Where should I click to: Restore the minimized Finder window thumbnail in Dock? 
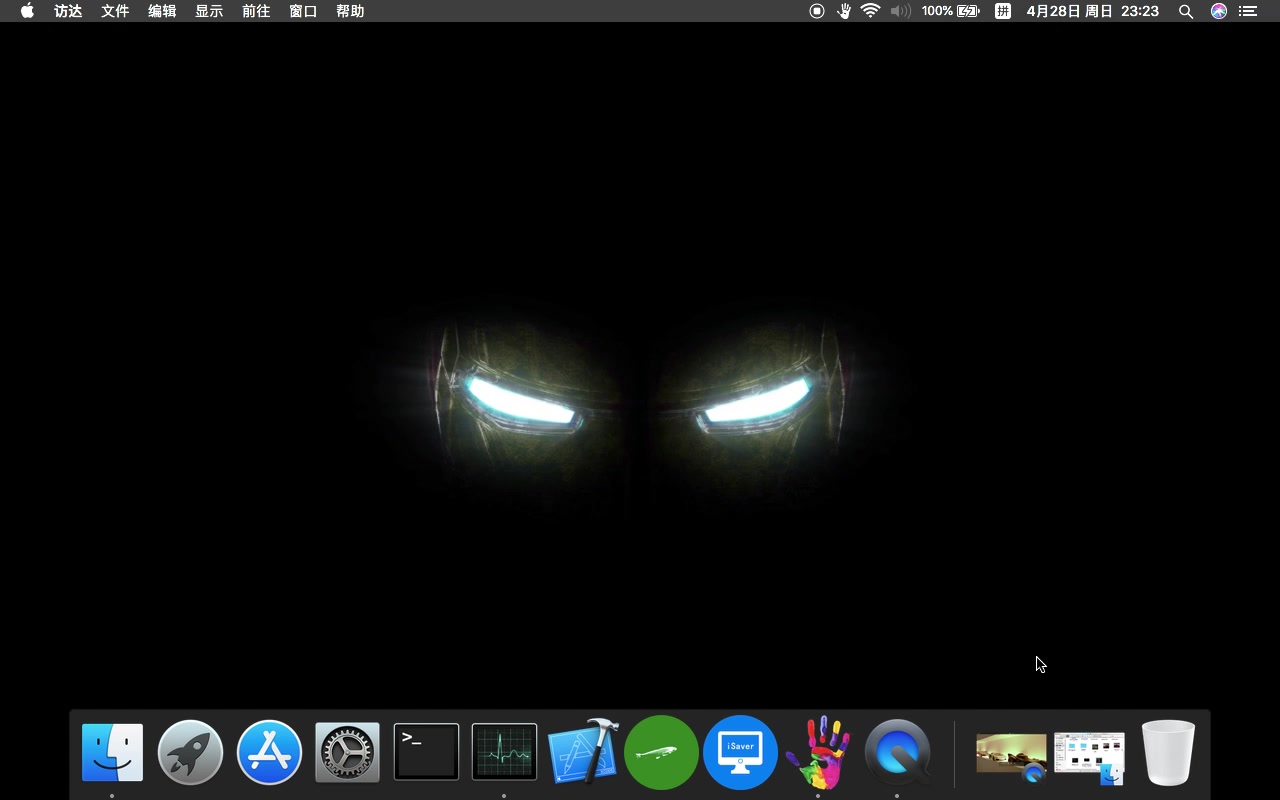[x=1089, y=757]
